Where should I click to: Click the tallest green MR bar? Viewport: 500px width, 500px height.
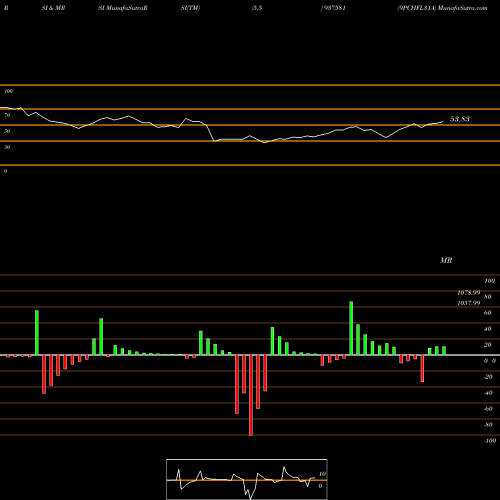click(351, 328)
